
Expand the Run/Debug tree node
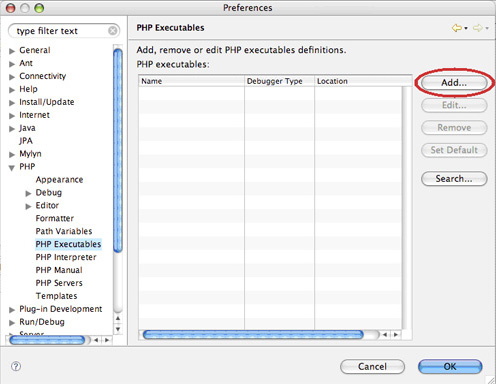(12, 323)
